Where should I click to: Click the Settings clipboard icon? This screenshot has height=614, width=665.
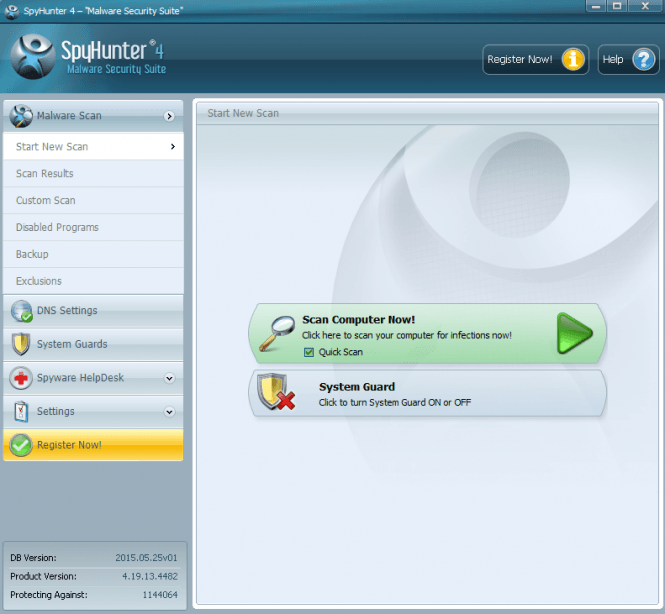tap(21, 411)
